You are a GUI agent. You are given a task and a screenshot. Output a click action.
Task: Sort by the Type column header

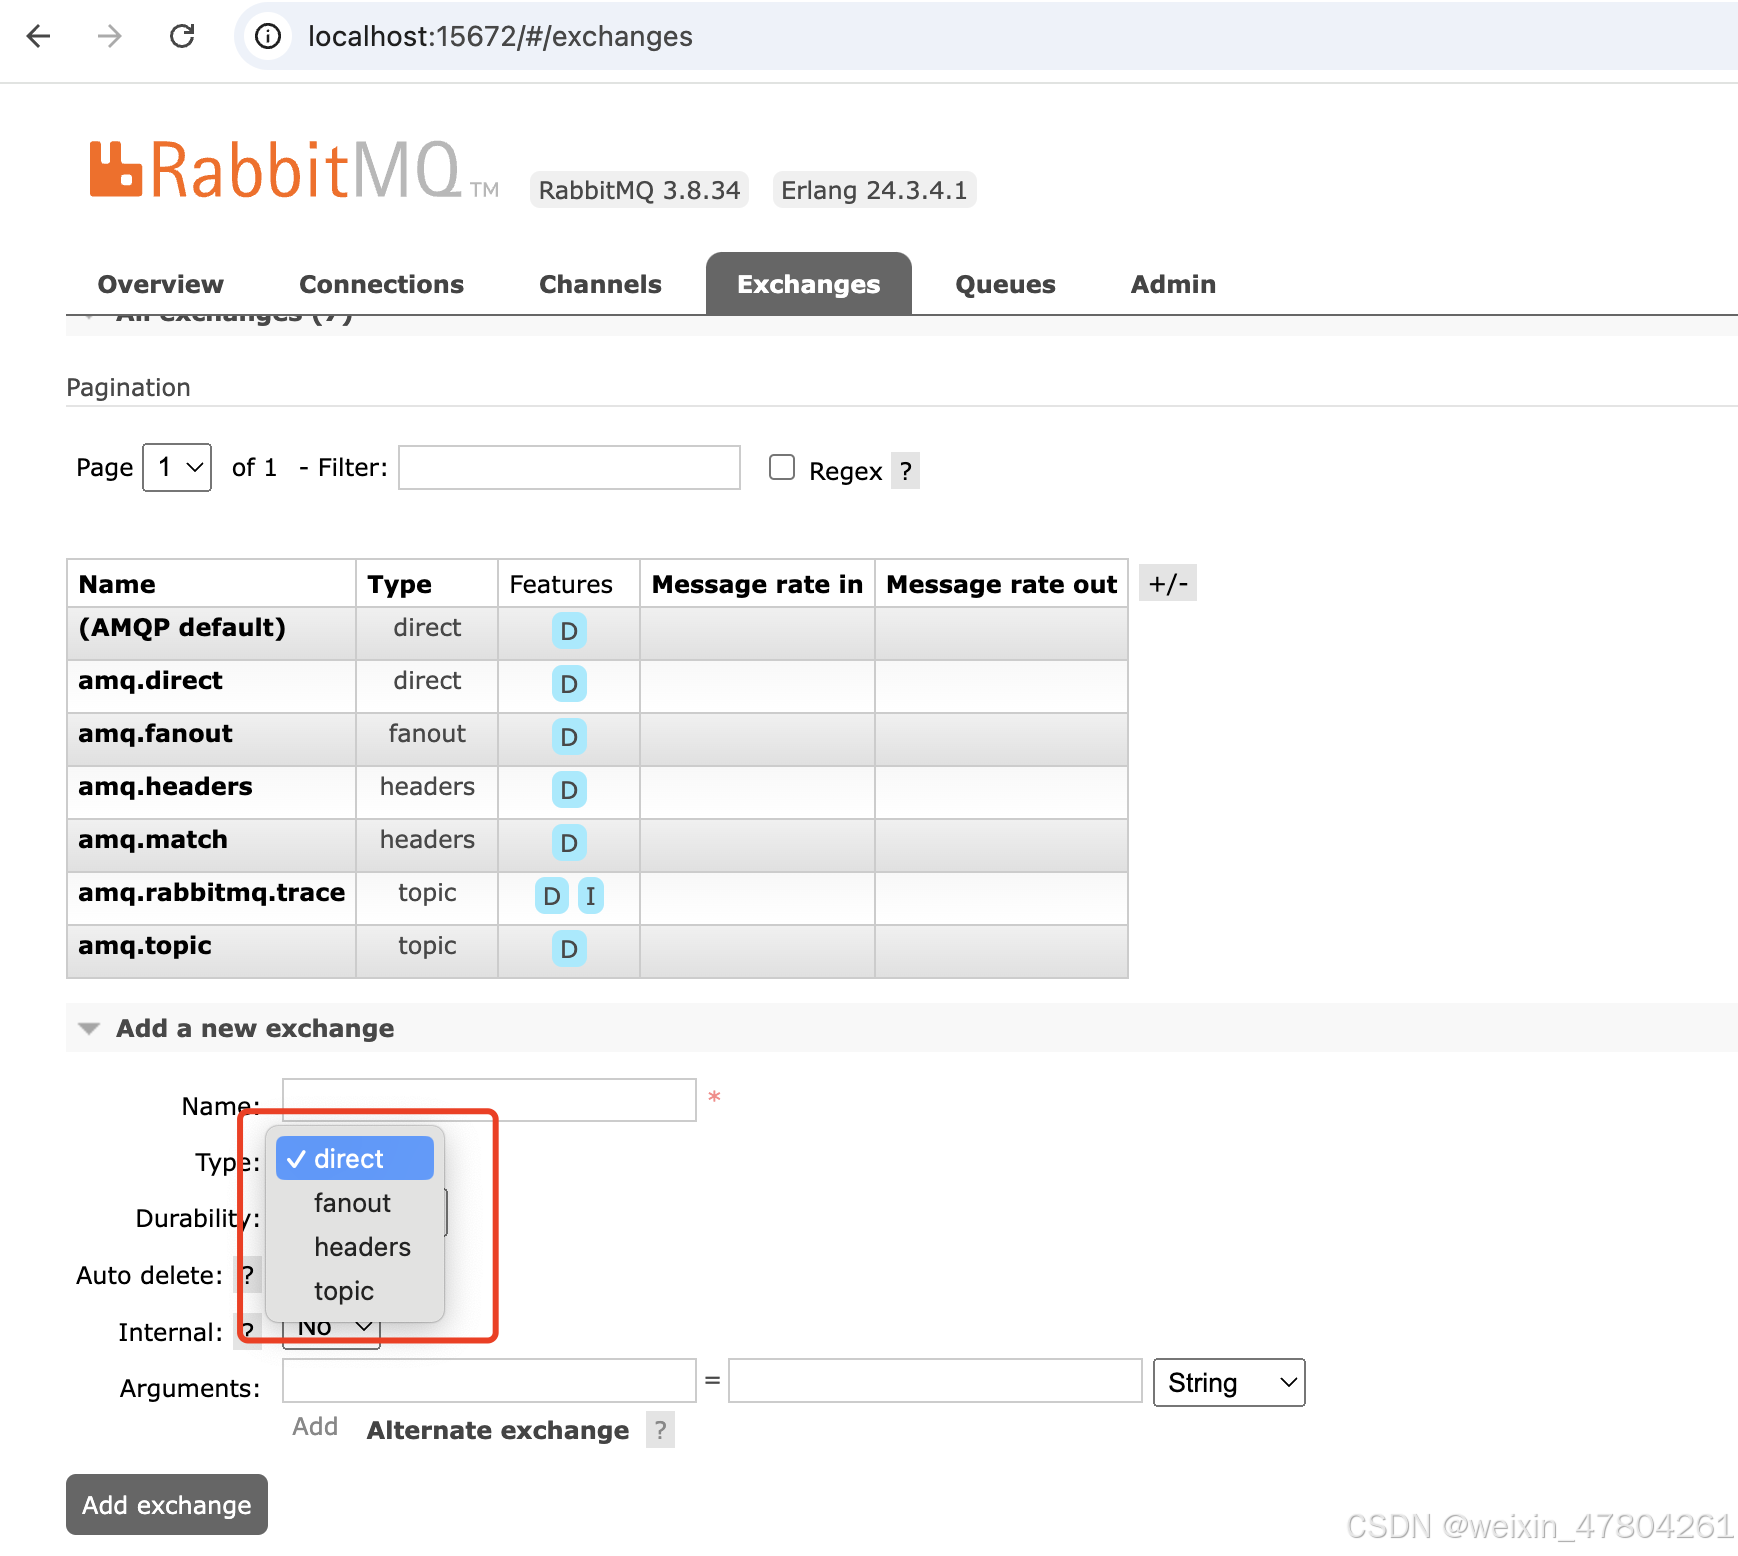399,584
